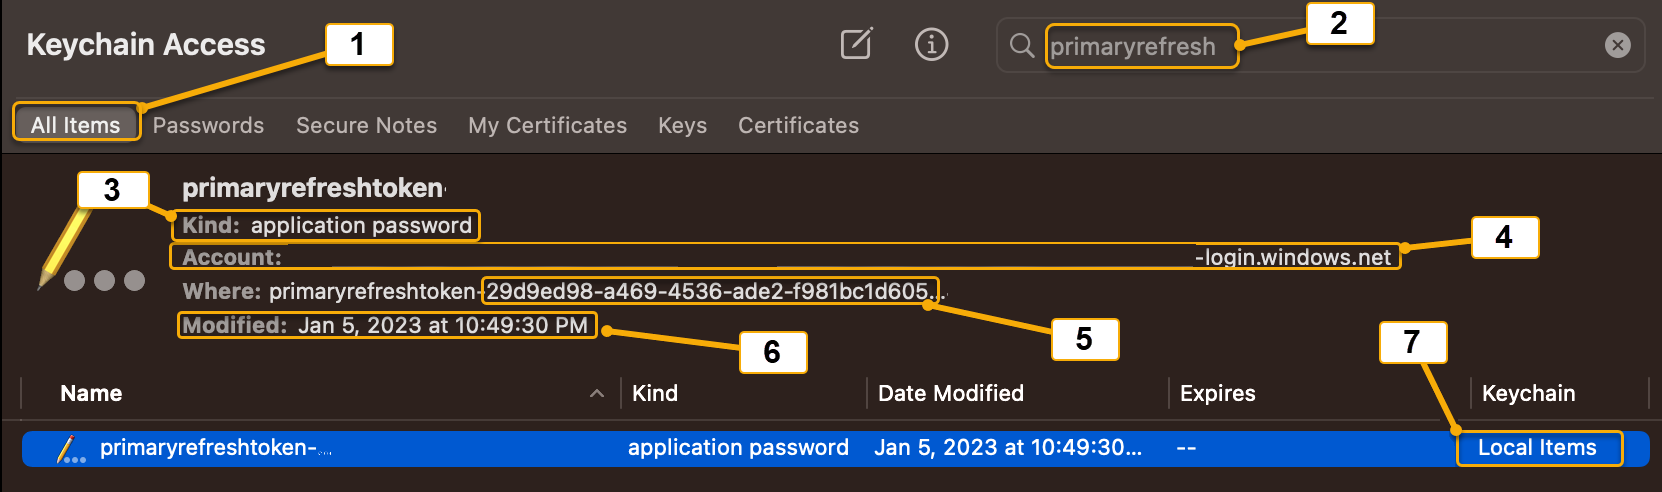Open the info (i) icon

931,44
